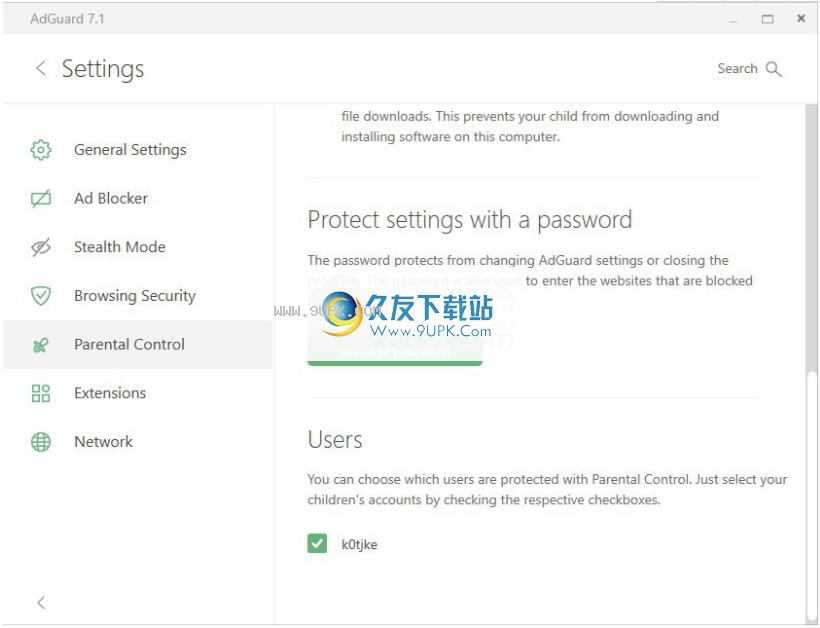Click the Parental Control pinwheel icon
The image size is (820, 628).
click(41, 345)
